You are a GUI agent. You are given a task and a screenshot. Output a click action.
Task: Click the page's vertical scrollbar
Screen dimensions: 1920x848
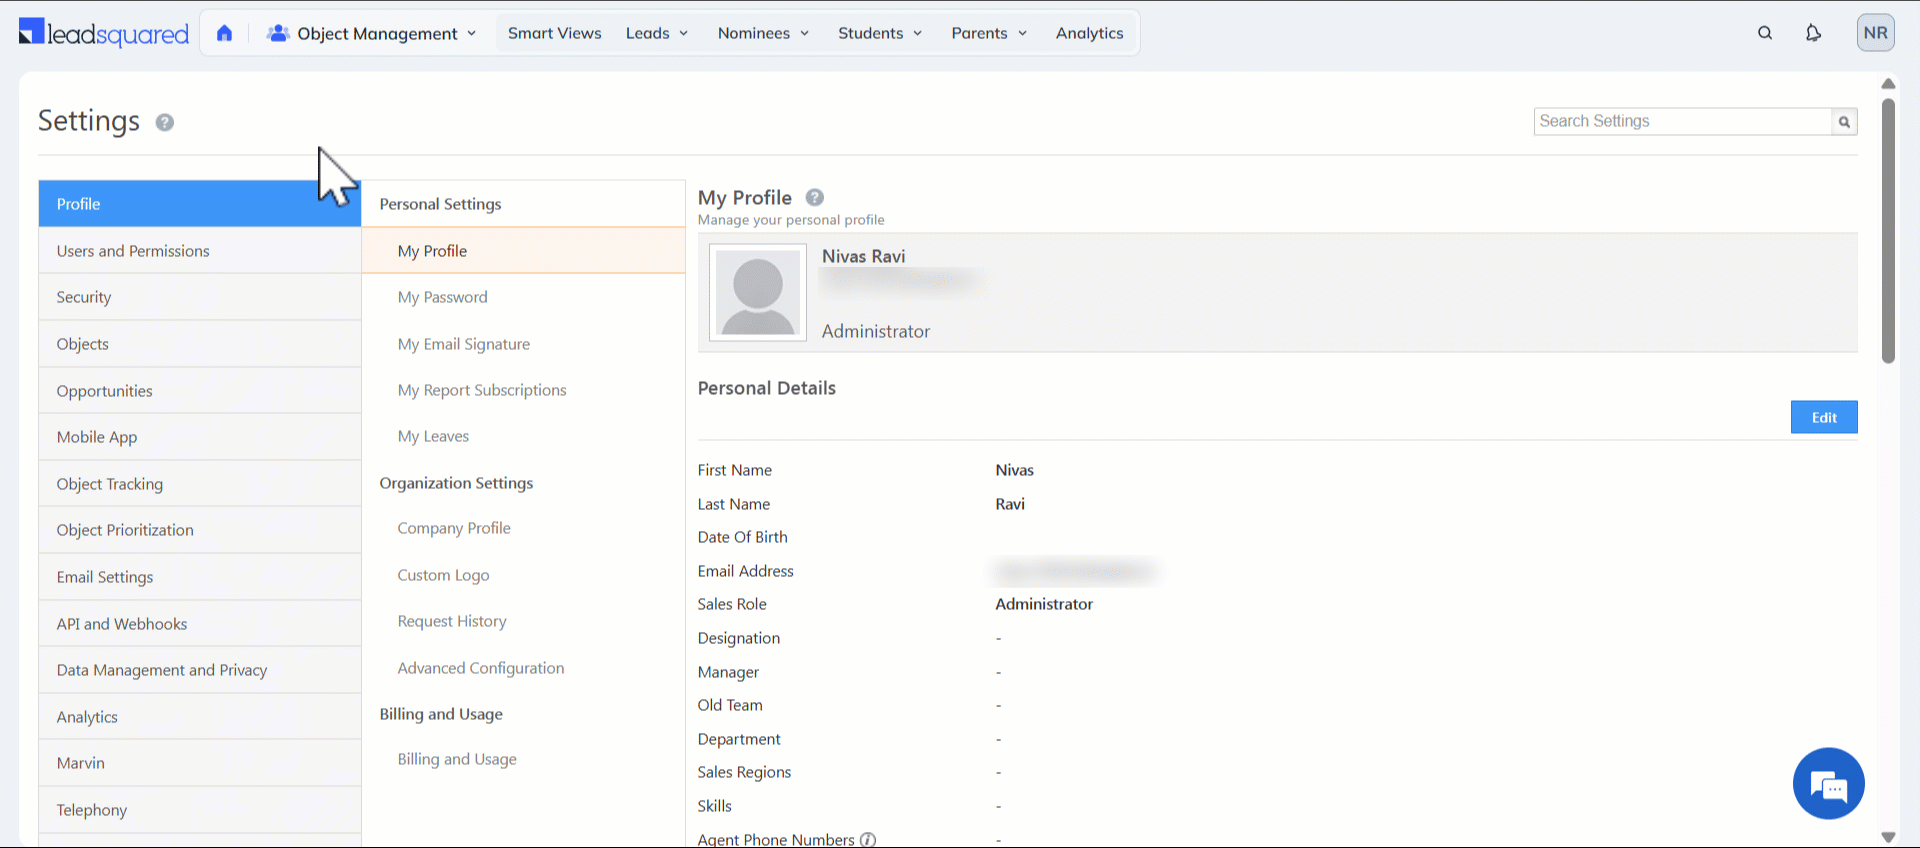[1888, 230]
